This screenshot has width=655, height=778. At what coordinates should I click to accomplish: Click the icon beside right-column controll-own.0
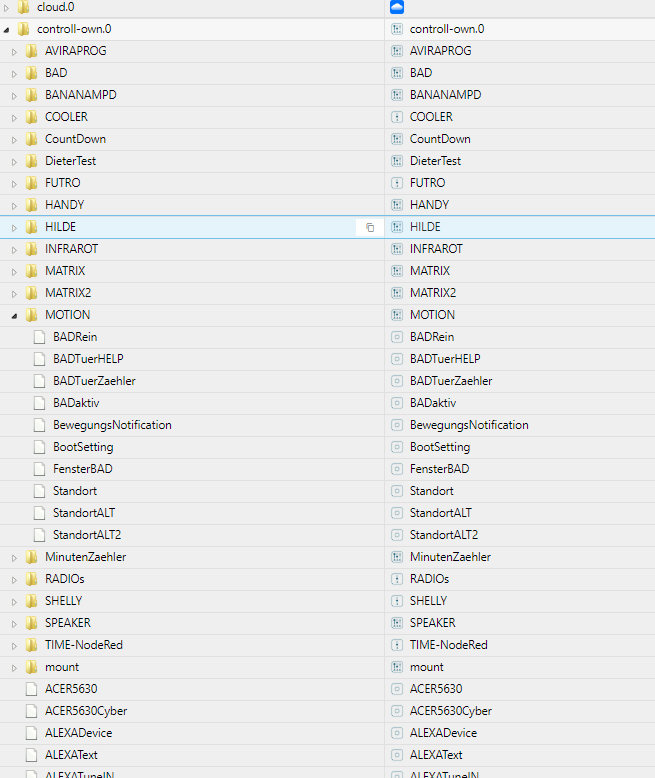[x=396, y=29]
